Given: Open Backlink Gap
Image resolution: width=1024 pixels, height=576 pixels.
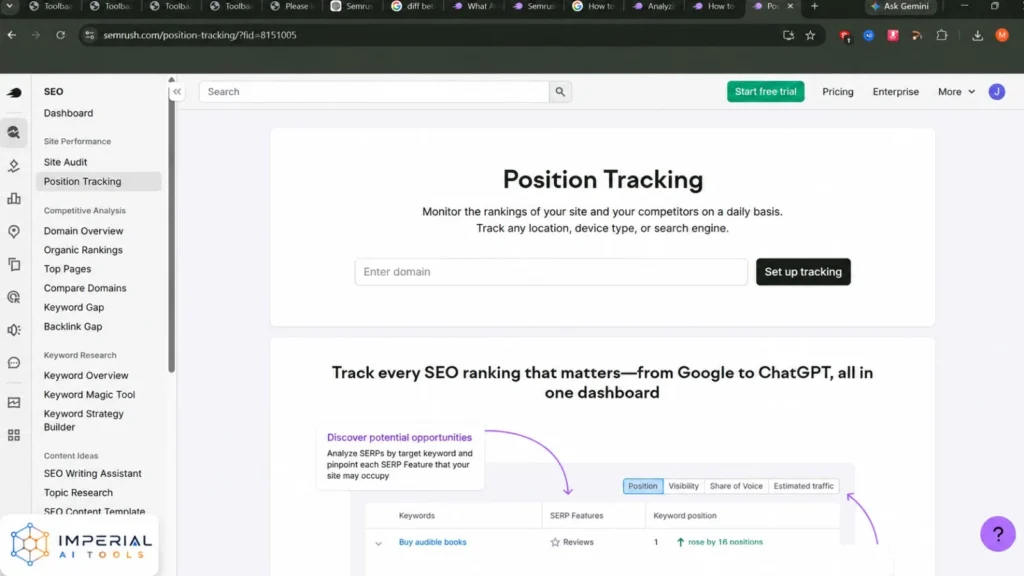Looking at the screenshot, I should (x=73, y=327).
